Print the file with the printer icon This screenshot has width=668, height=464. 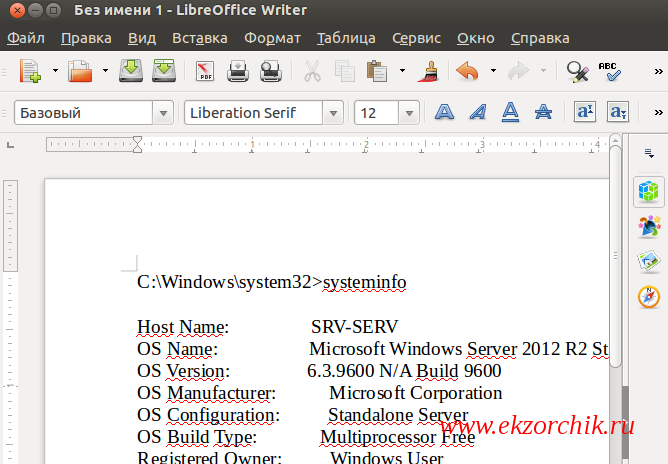[x=238, y=71]
